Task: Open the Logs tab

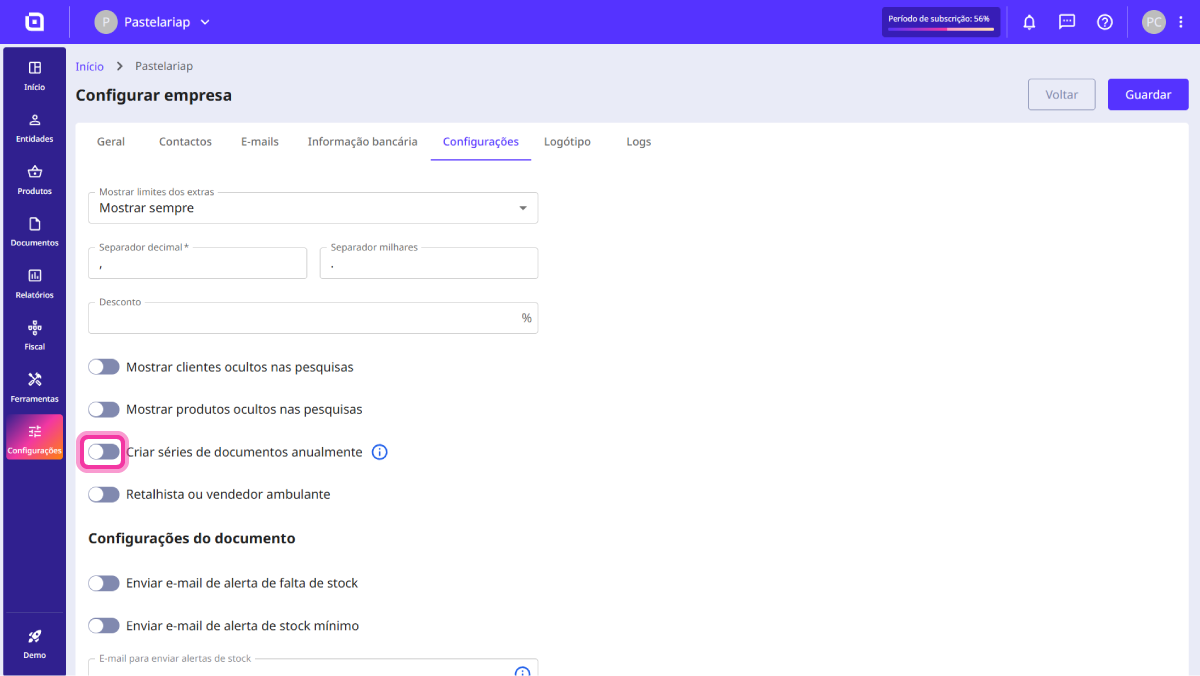Action: pyautogui.click(x=639, y=142)
